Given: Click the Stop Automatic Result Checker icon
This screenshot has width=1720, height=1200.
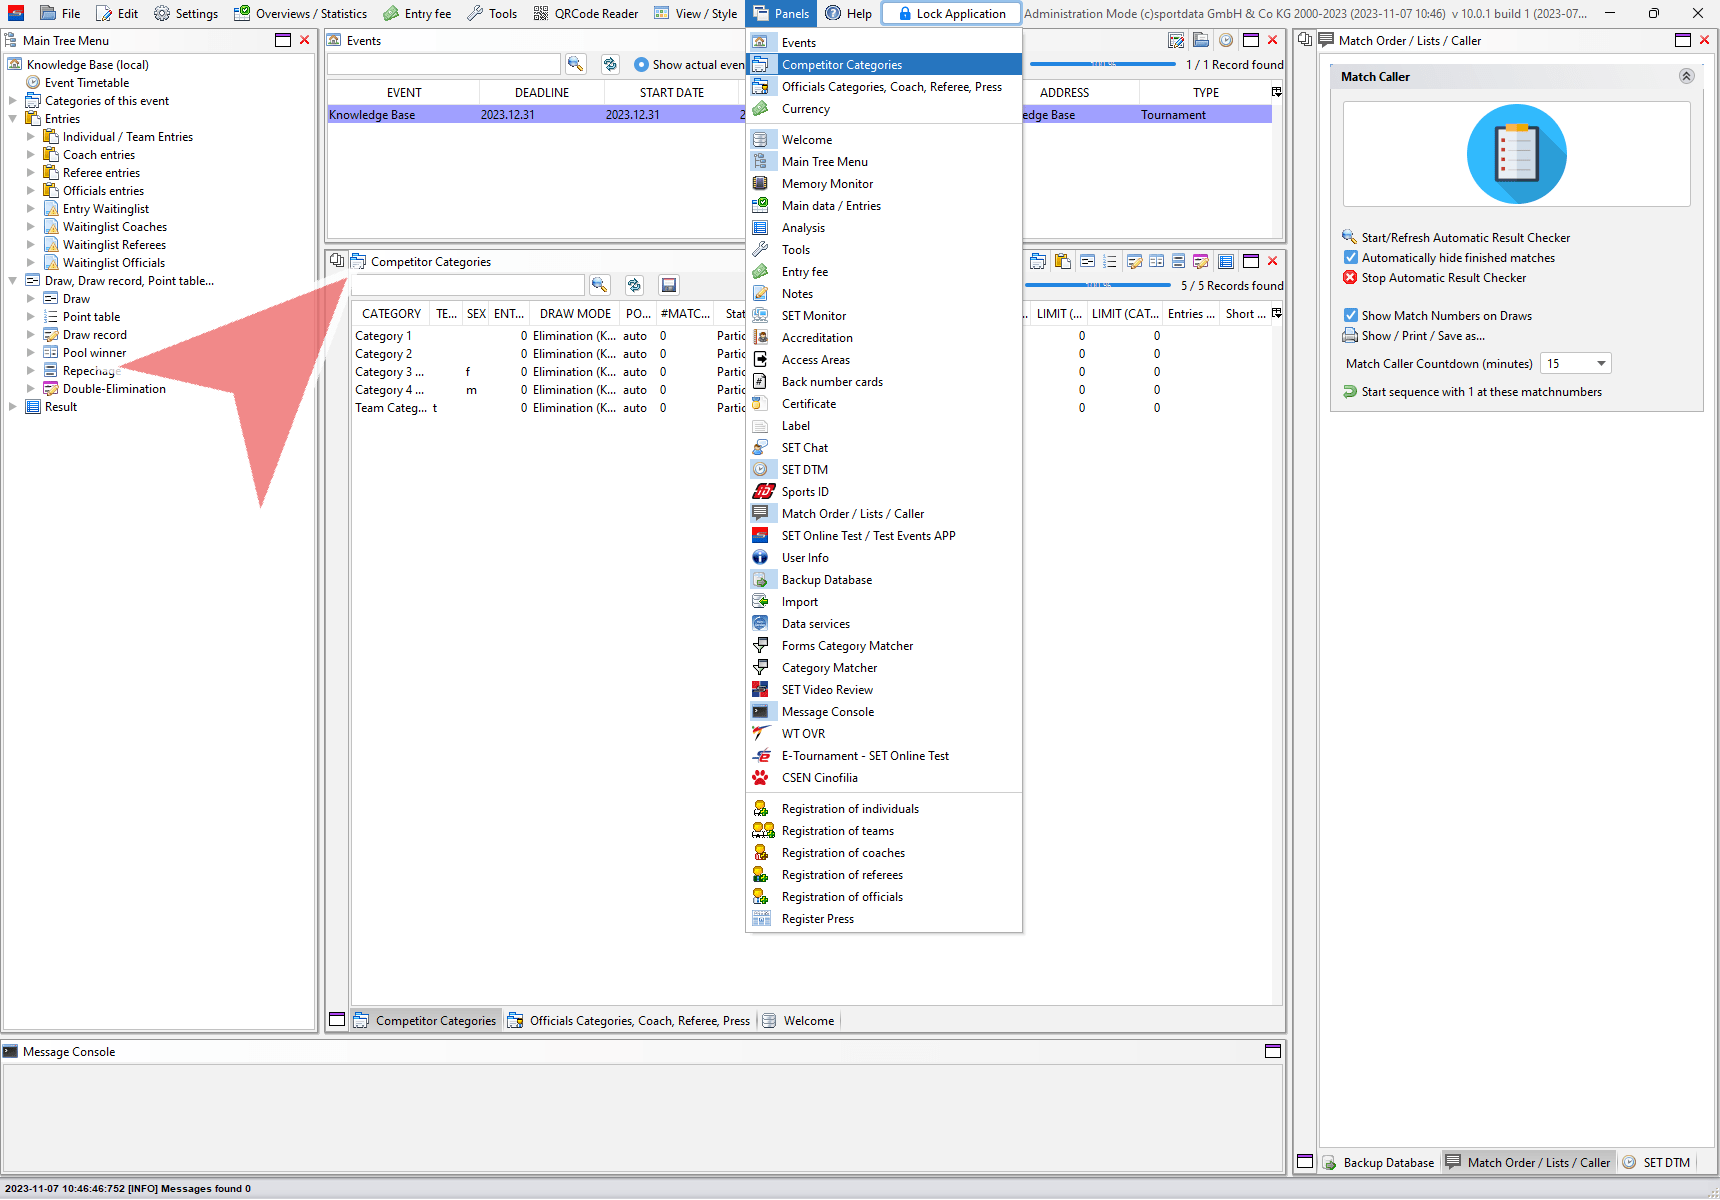Looking at the screenshot, I should pos(1350,278).
